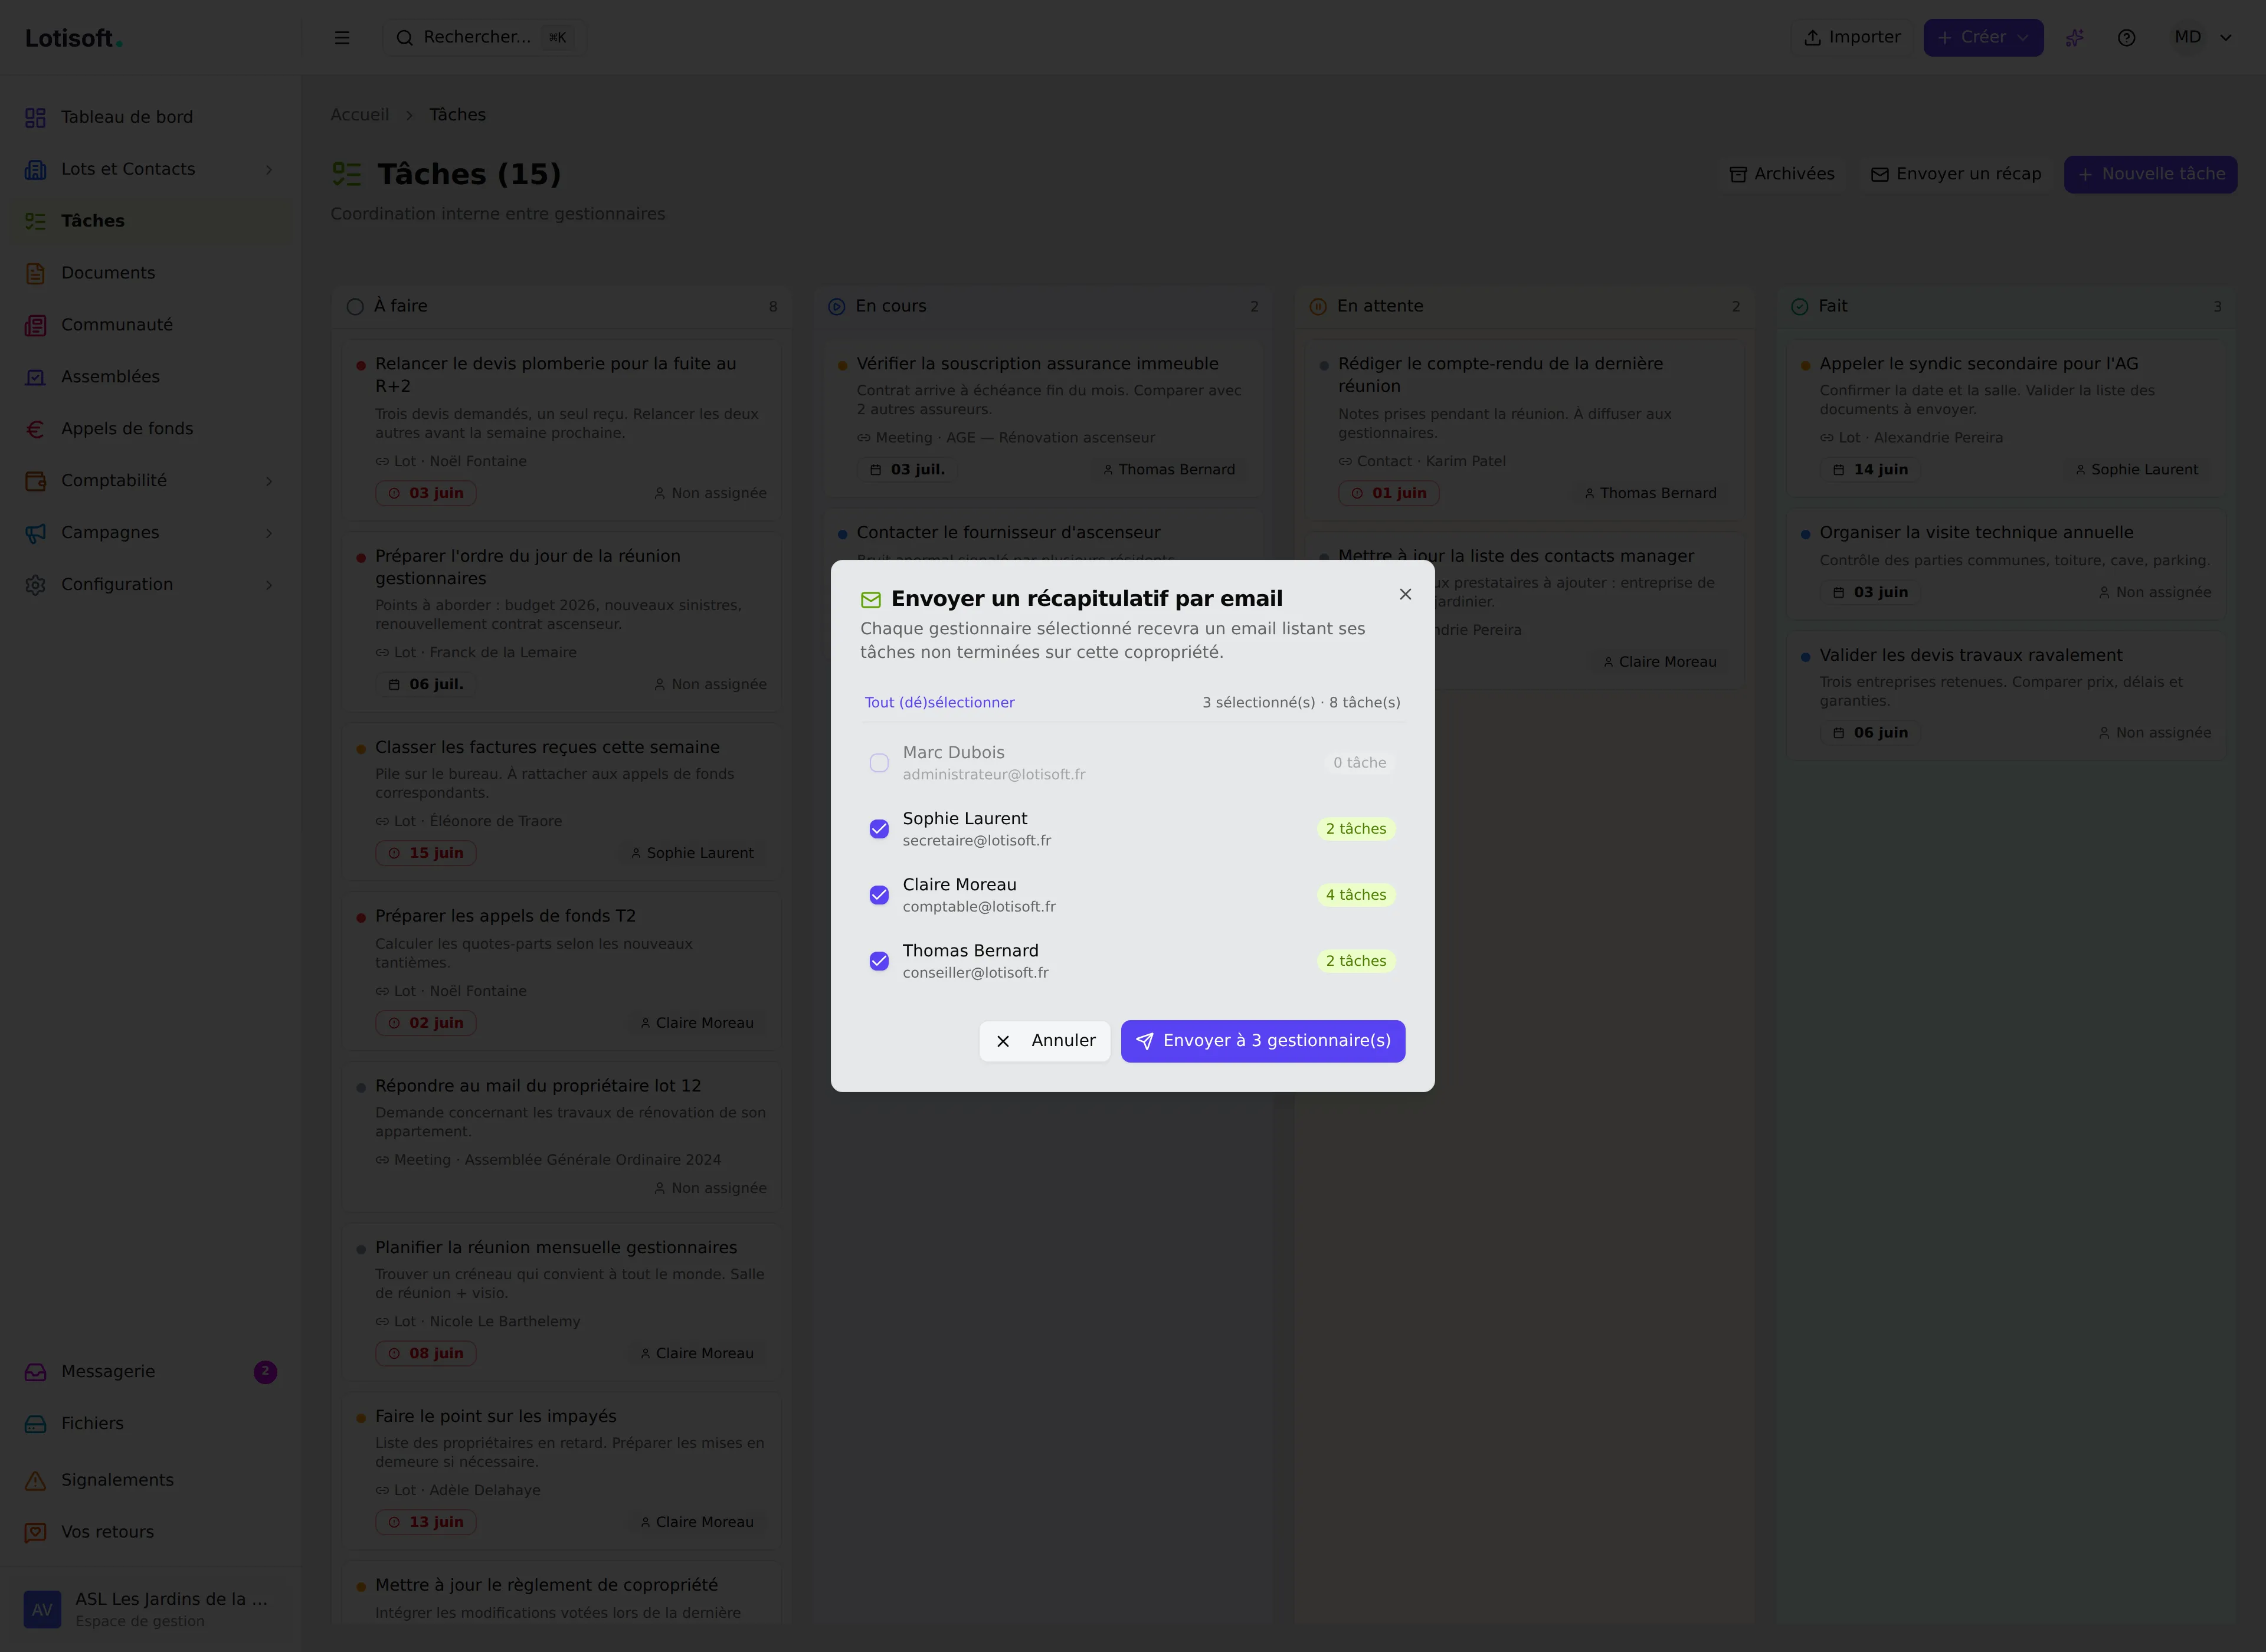Click the Assemblées icon

[36, 377]
